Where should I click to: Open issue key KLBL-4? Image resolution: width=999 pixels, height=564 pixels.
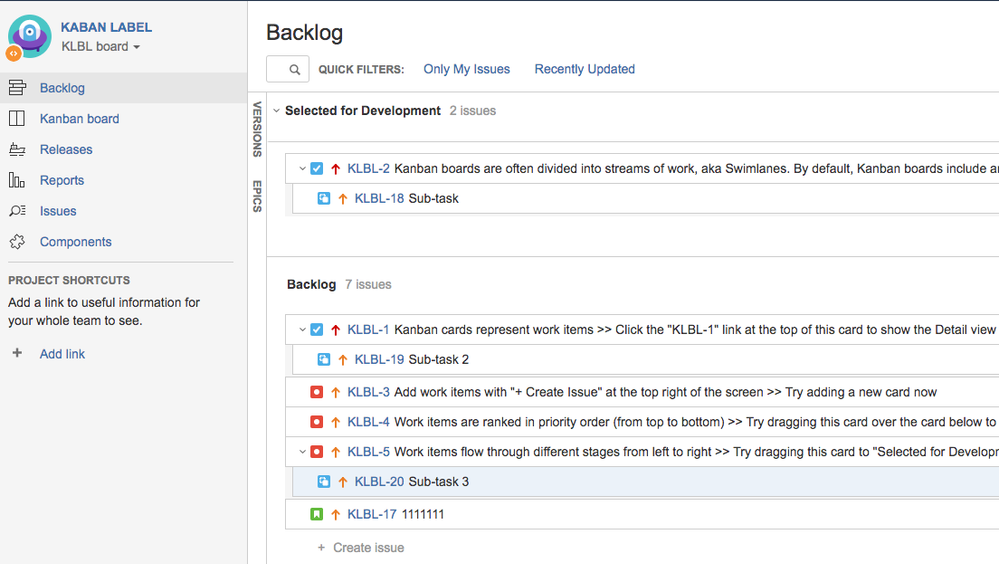click(368, 422)
